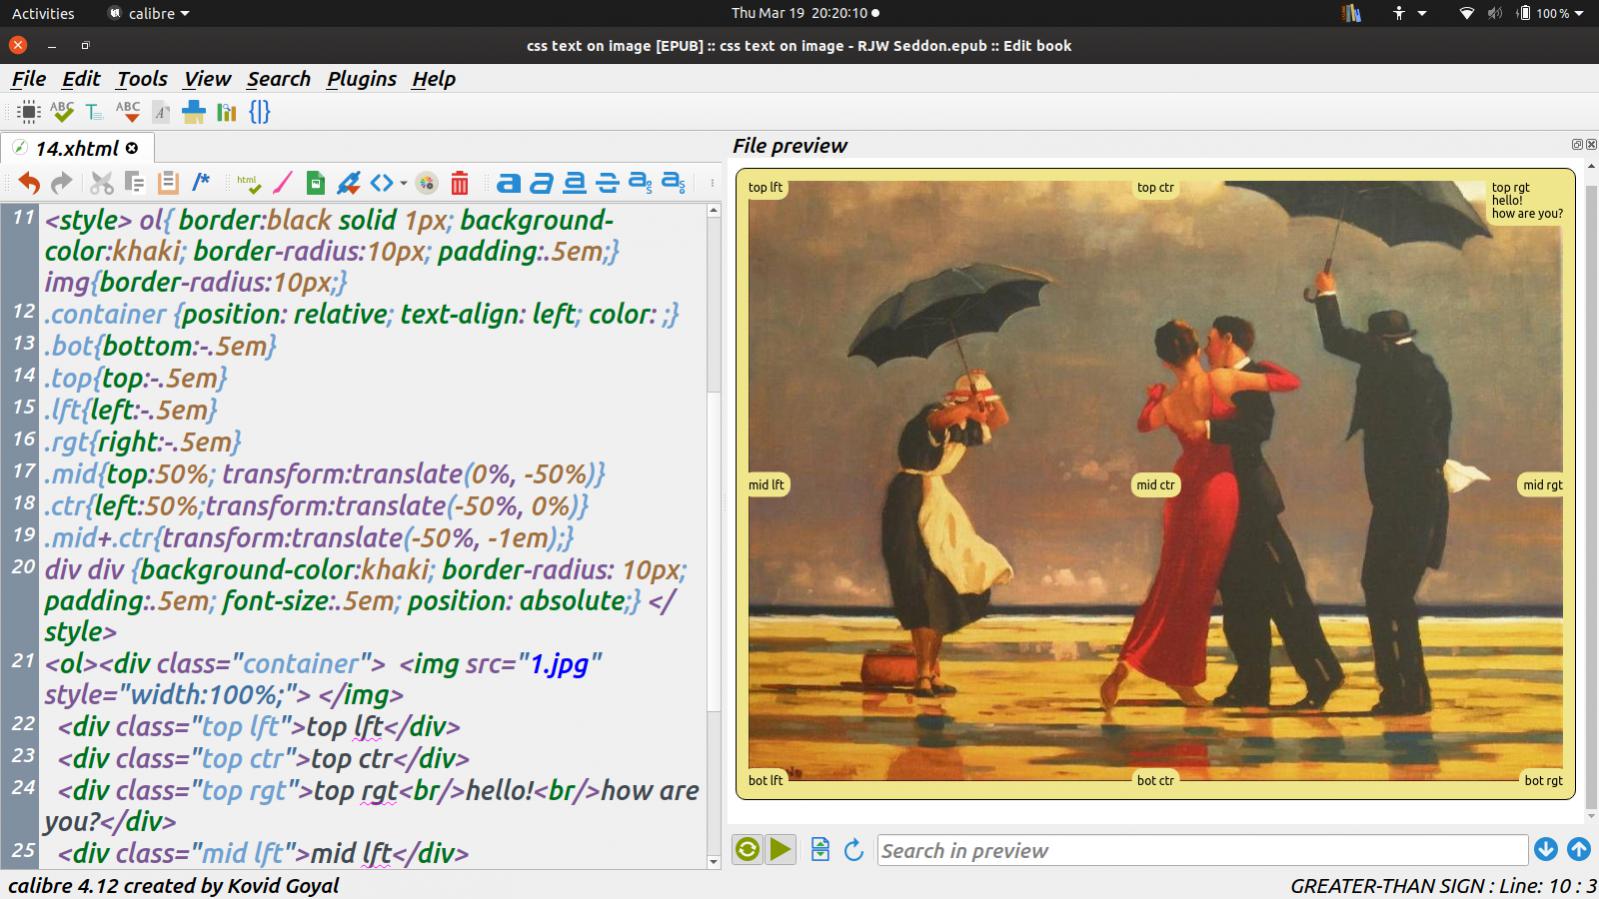Click the Search in preview field
The image size is (1599, 899).
pyautogui.click(x=1202, y=850)
